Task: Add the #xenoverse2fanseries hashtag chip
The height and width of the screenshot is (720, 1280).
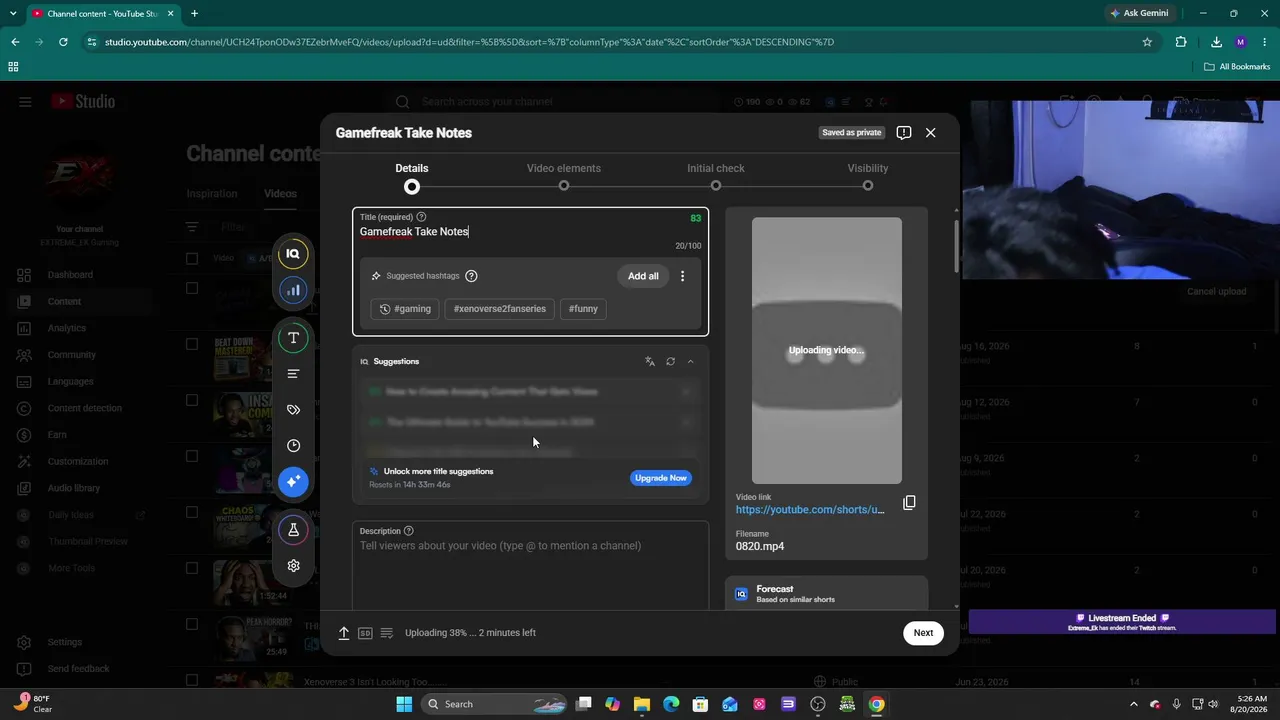Action: (x=500, y=309)
